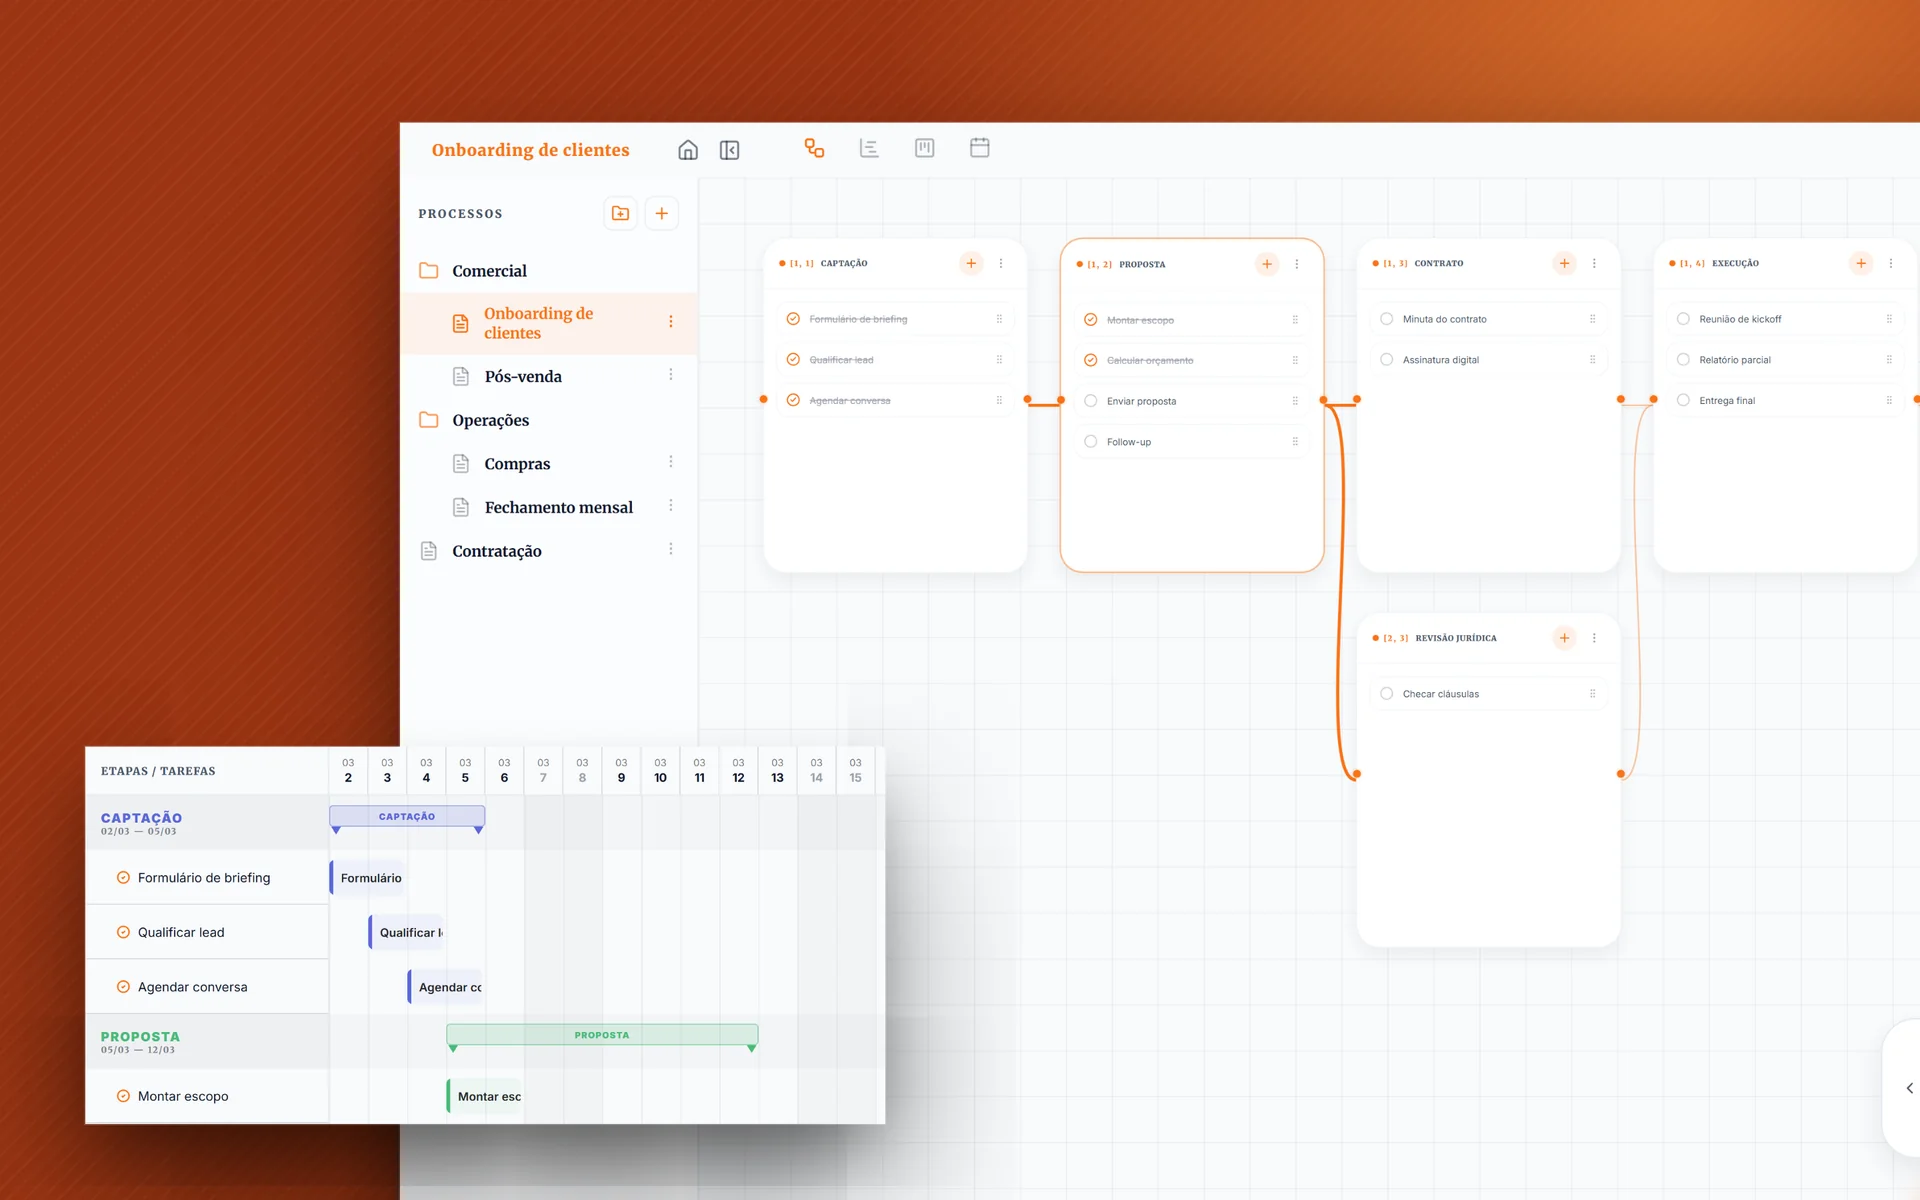
Task: Open the Contratação process
Action: 548,551
